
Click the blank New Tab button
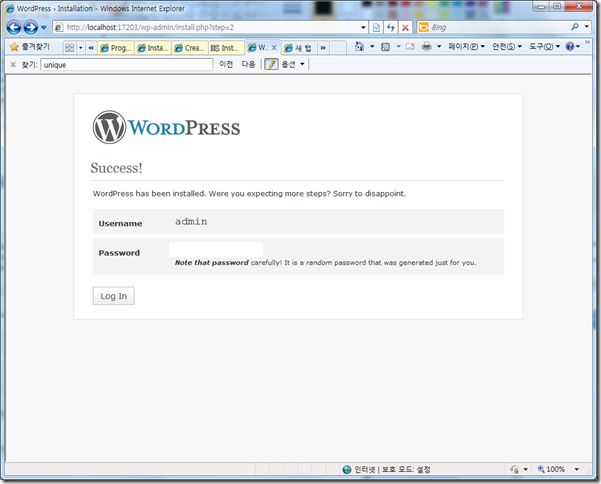point(338,48)
